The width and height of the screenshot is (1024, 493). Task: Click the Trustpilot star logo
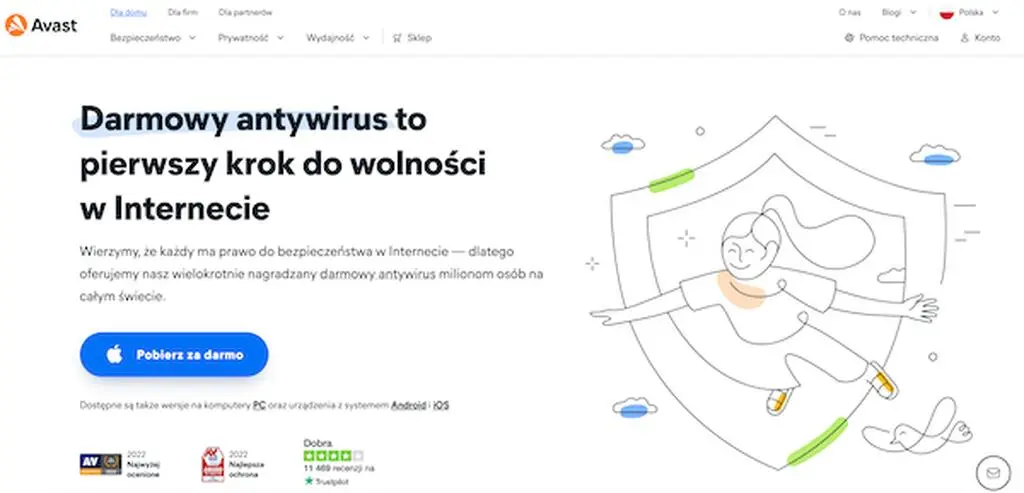(x=309, y=481)
